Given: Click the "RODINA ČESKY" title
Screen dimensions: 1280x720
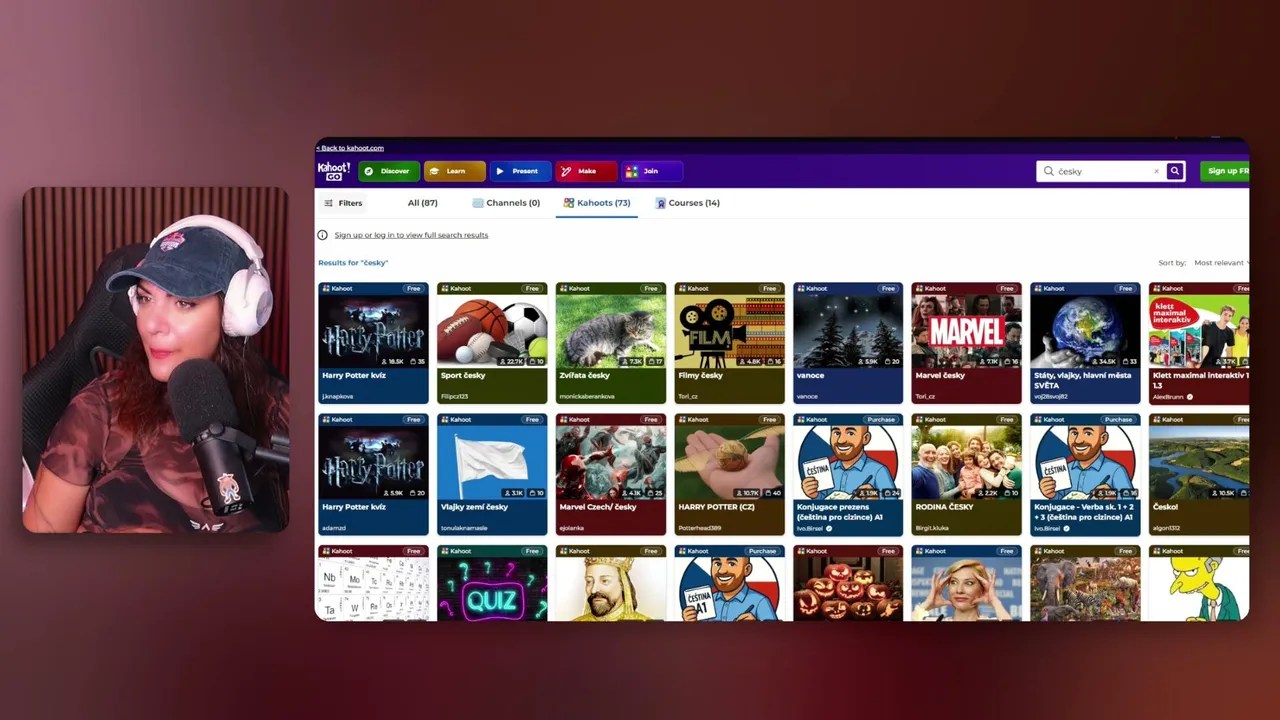Looking at the screenshot, I should [944, 507].
